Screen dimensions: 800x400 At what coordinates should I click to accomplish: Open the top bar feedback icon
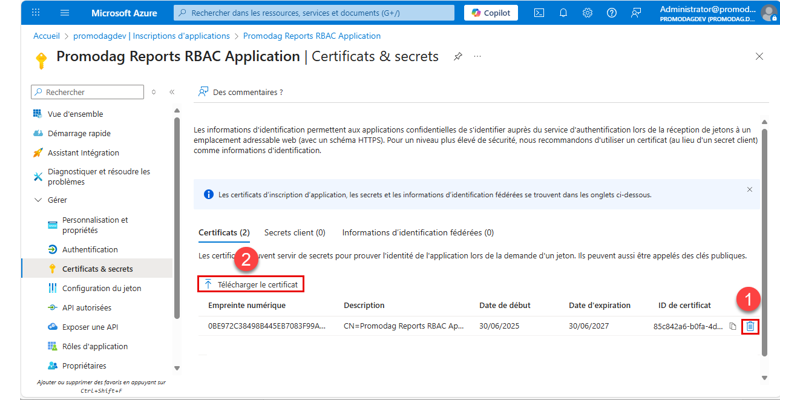(636, 13)
